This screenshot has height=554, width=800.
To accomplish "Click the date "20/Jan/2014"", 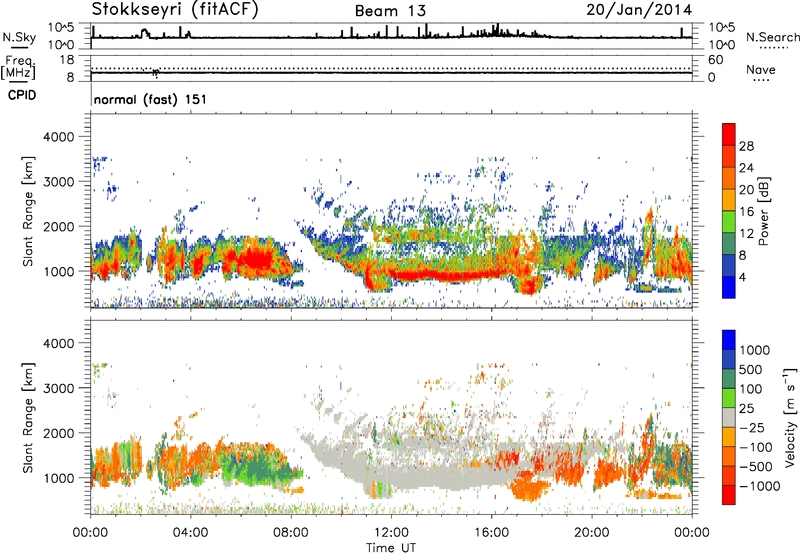I will tap(639, 10).
